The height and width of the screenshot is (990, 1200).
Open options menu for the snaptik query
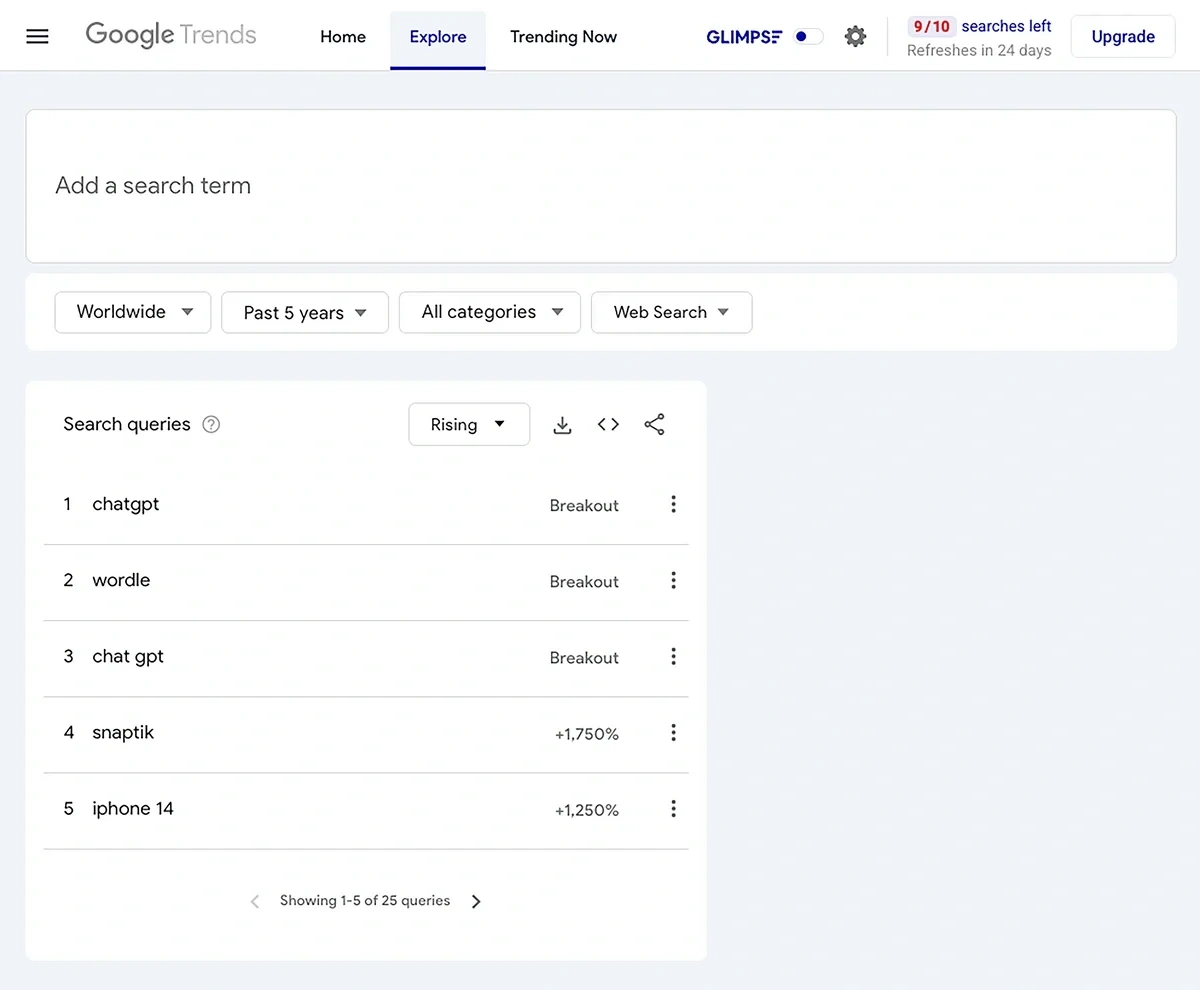point(673,733)
